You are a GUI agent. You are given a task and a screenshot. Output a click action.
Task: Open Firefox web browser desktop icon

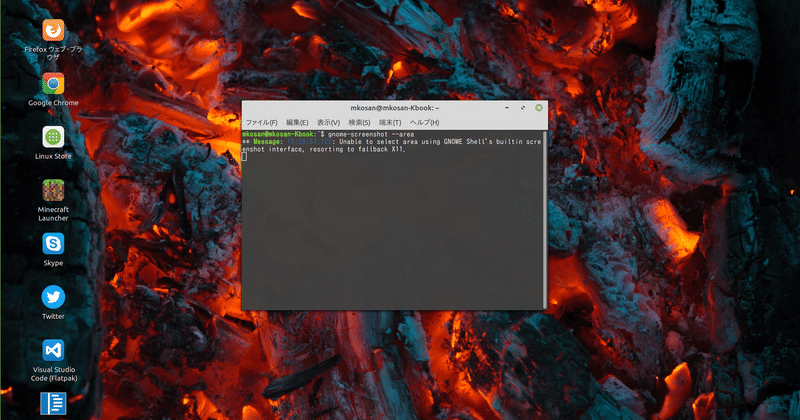[x=53, y=31]
